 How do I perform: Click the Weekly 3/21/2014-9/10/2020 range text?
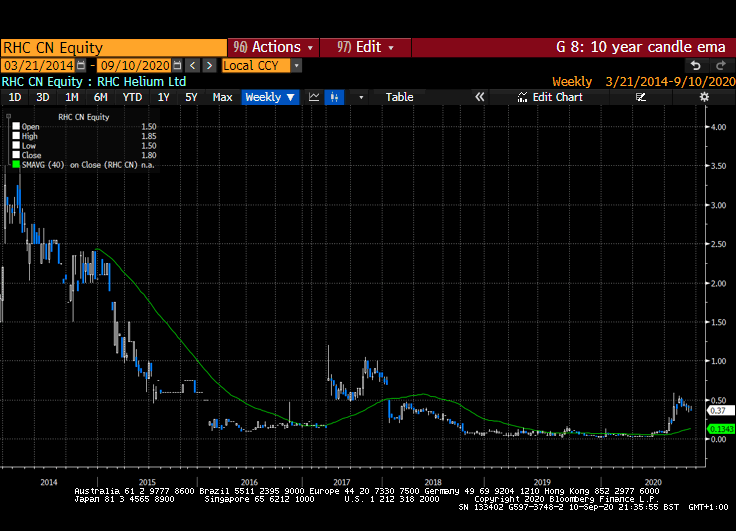pyautogui.click(x=644, y=82)
